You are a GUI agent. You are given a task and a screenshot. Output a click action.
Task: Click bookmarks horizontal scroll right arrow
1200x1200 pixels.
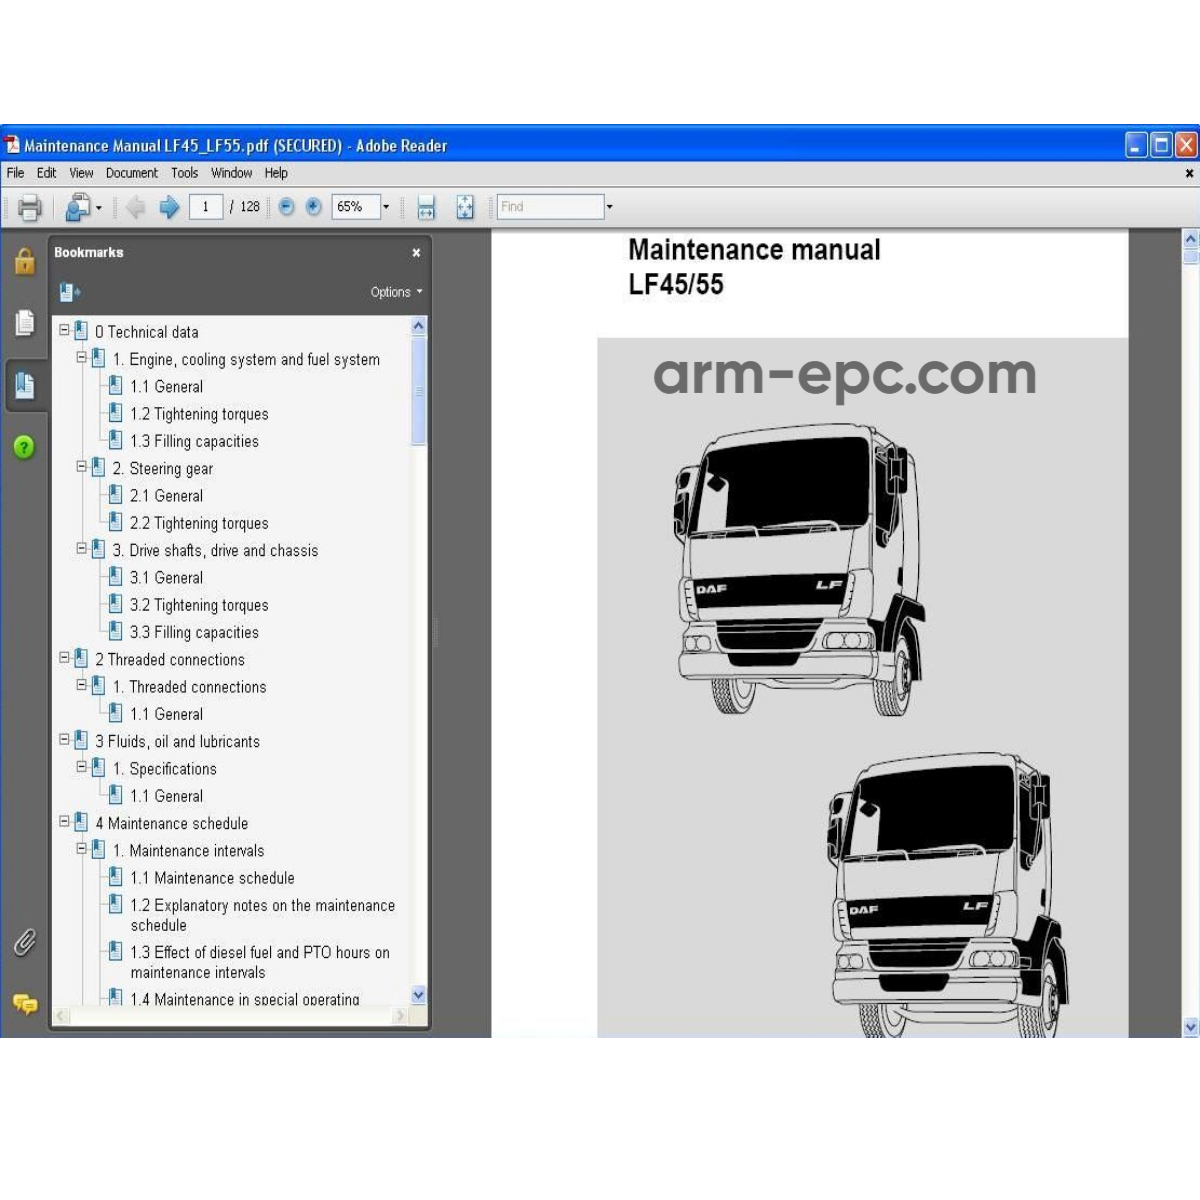click(399, 1016)
